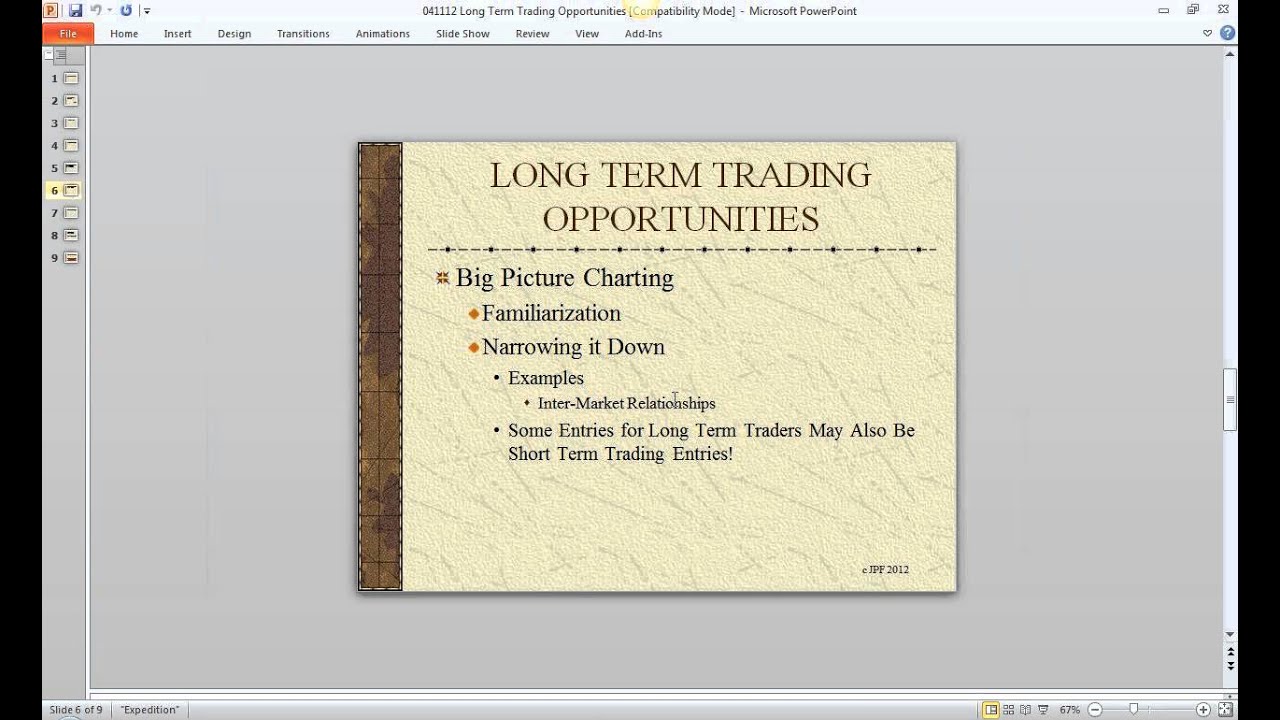
Task: Click the Zoom Out minus button
Action: pyautogui.click(x=1095, y=710)
